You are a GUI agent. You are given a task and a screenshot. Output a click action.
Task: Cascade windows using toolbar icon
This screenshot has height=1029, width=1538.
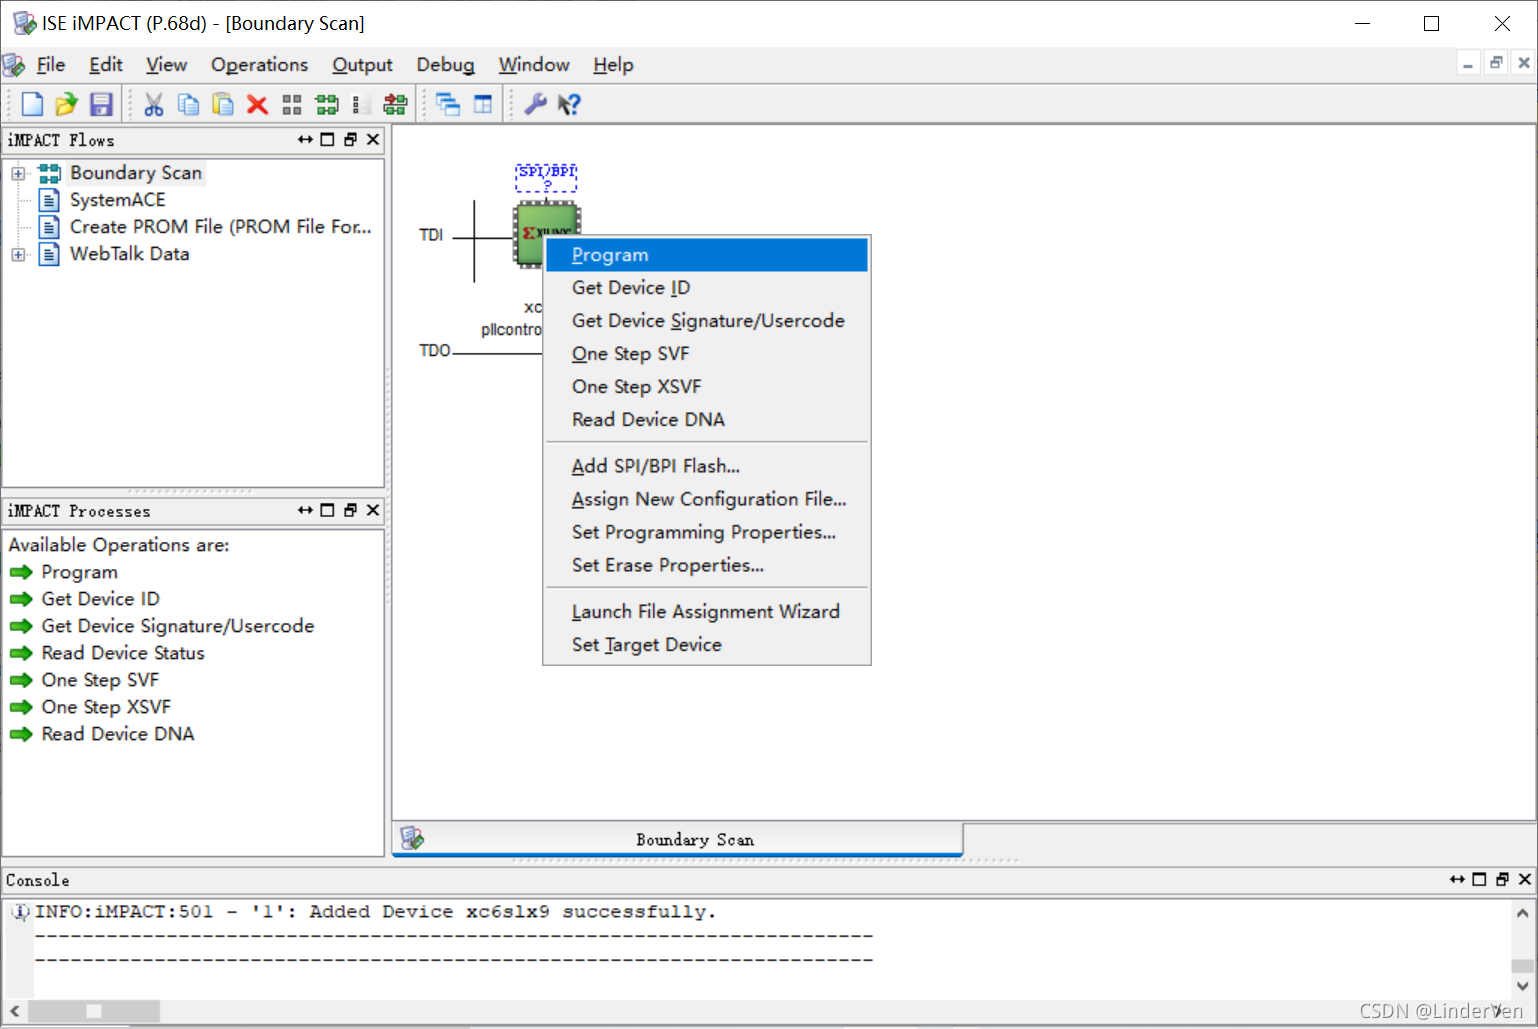coord(448,104)
